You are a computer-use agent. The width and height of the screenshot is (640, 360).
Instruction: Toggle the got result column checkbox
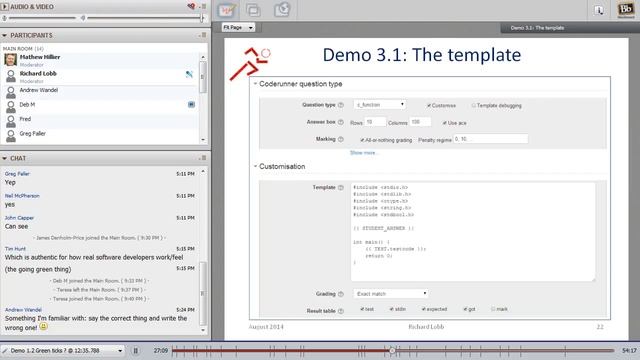(x=465, y=309)
